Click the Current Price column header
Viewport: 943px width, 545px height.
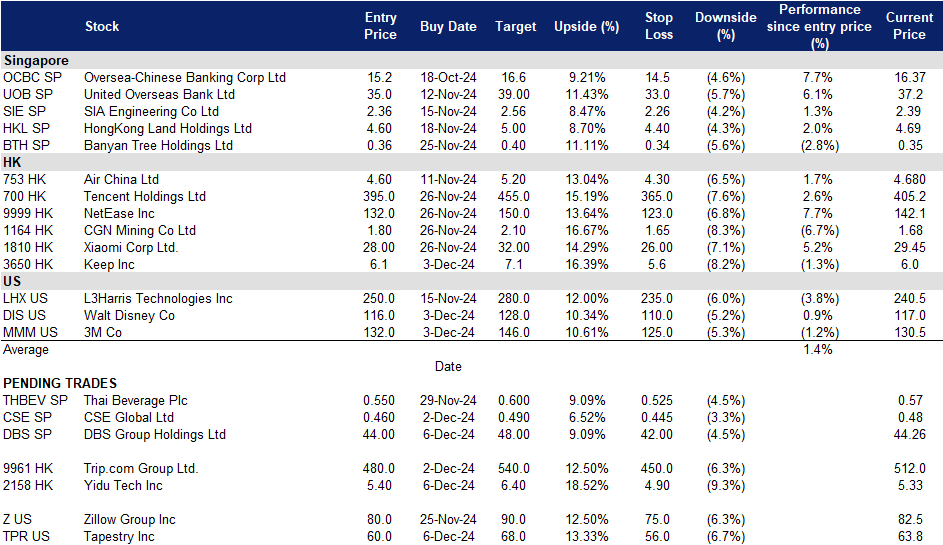point(909,26)
